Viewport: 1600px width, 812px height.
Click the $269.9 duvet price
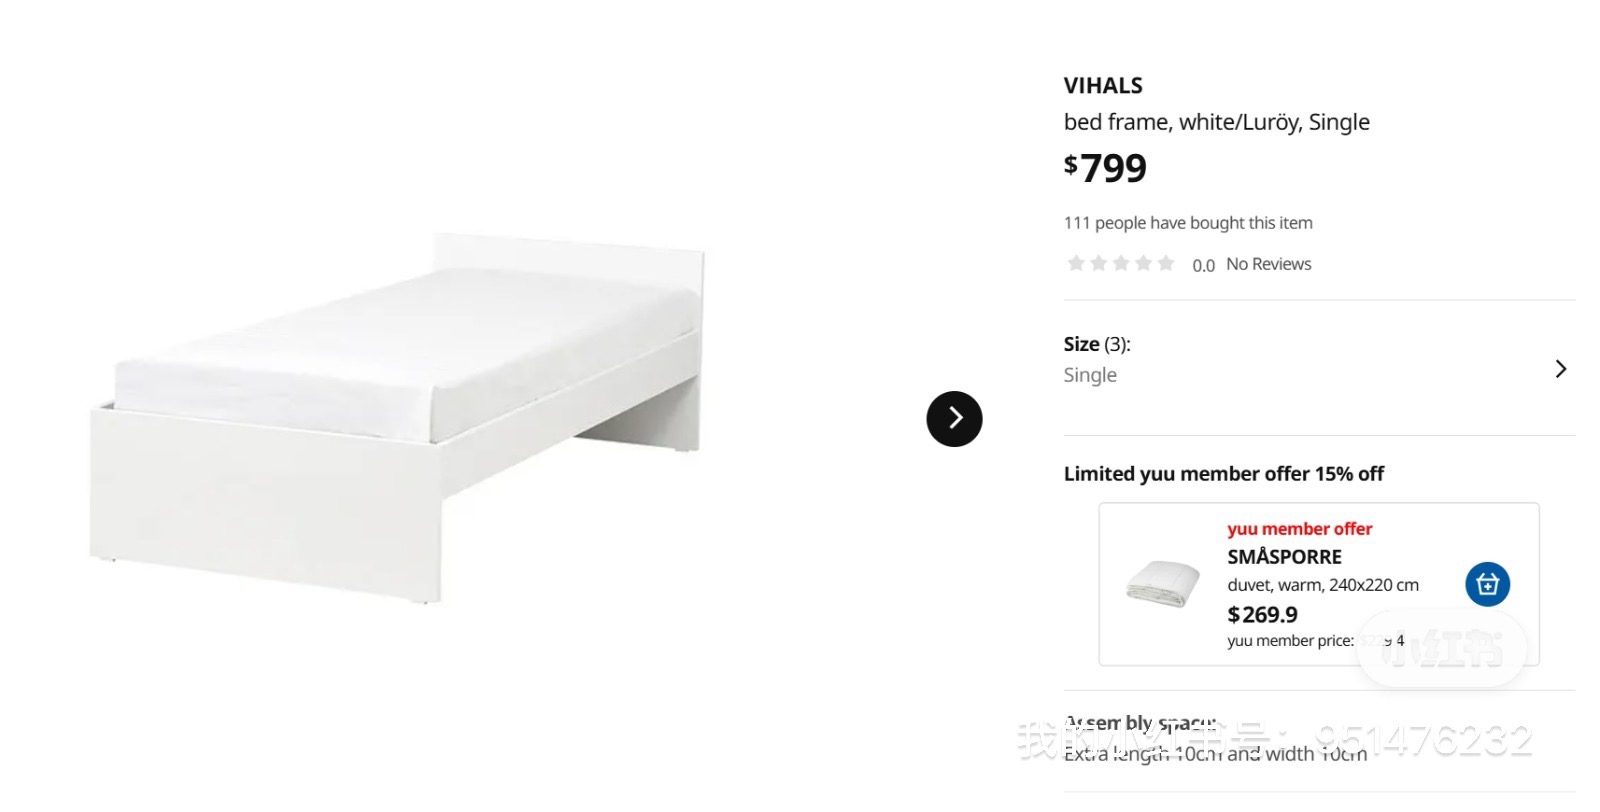click(x=1262, y=615)
